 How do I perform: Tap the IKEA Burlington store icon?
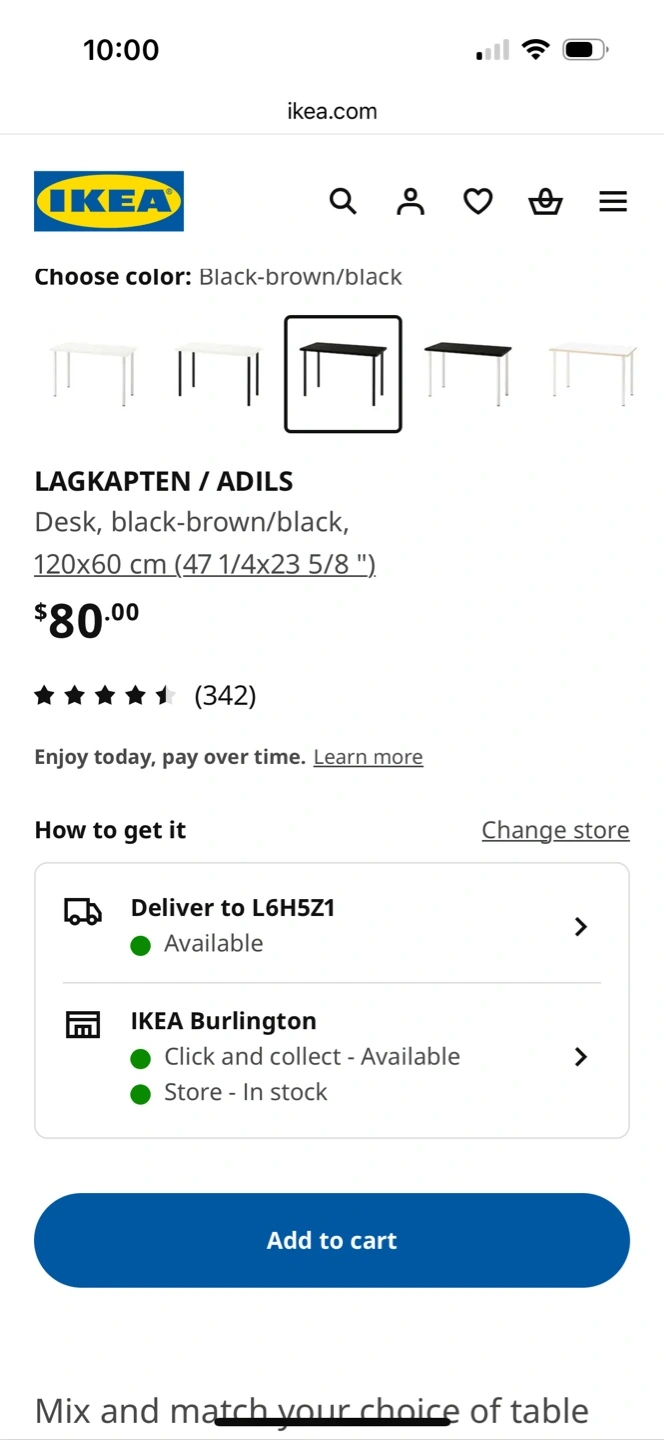tap(83, 1024)
